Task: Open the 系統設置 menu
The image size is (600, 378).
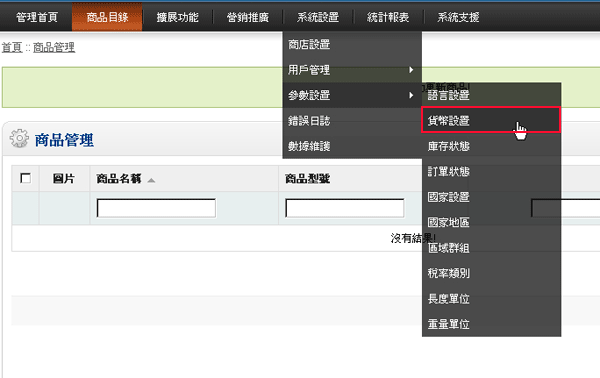Action: pos(318,17)
